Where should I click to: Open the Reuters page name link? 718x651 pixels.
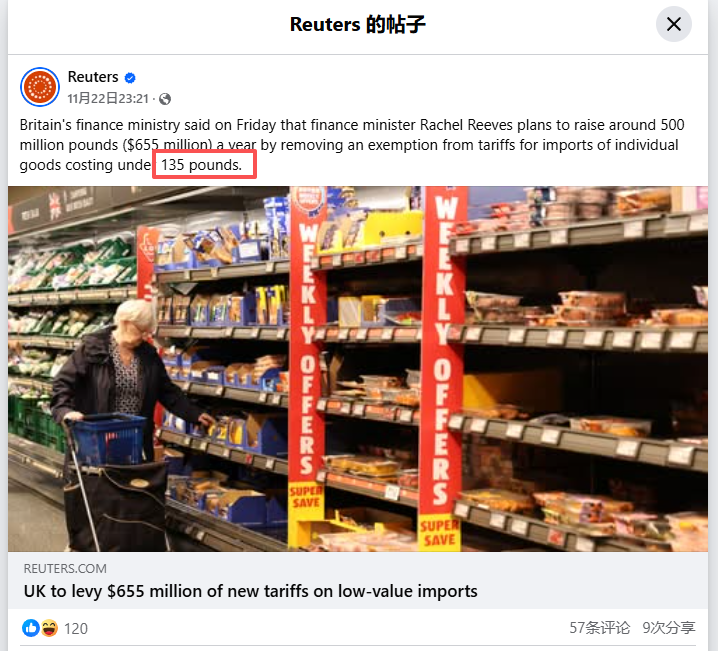tap(93, 77)
